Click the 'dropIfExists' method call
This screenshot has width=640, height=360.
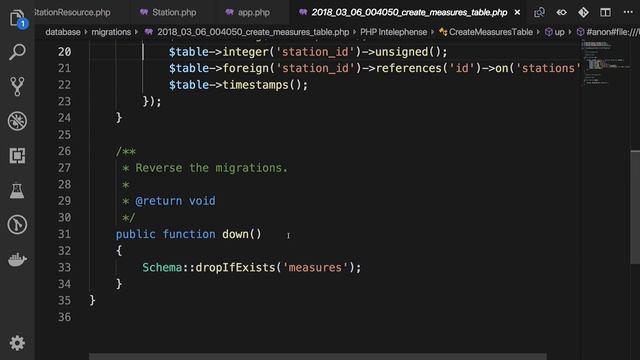click(236, 267)
